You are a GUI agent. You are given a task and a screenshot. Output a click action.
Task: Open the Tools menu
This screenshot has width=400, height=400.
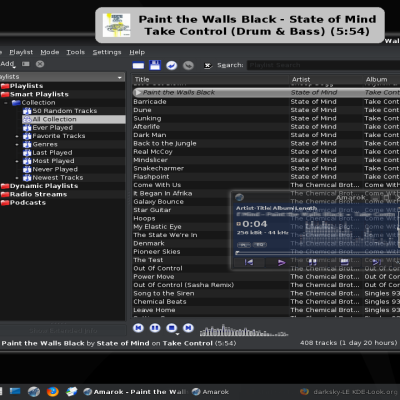[x=75, y=52]
